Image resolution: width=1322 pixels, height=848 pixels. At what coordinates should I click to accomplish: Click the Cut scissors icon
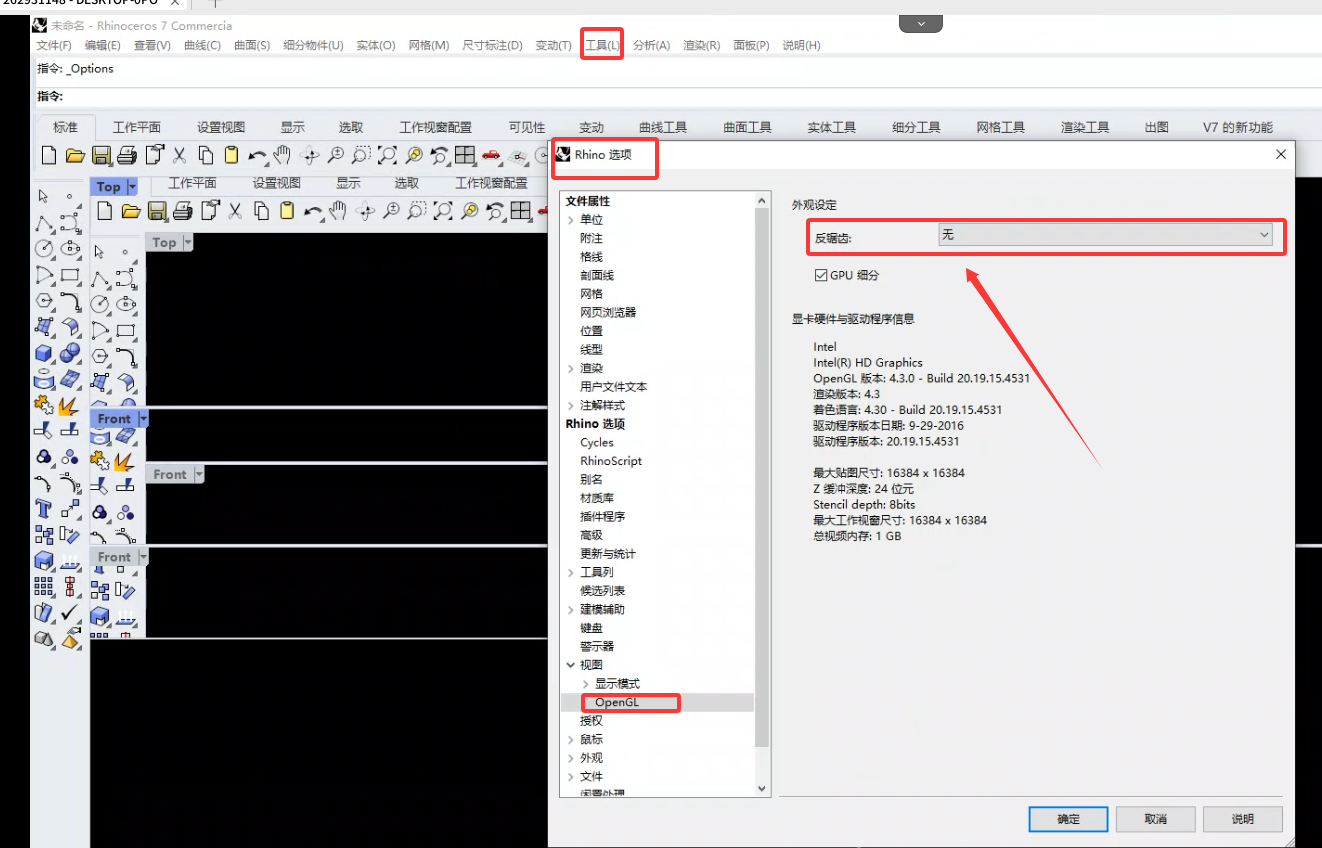coord(180,155)
